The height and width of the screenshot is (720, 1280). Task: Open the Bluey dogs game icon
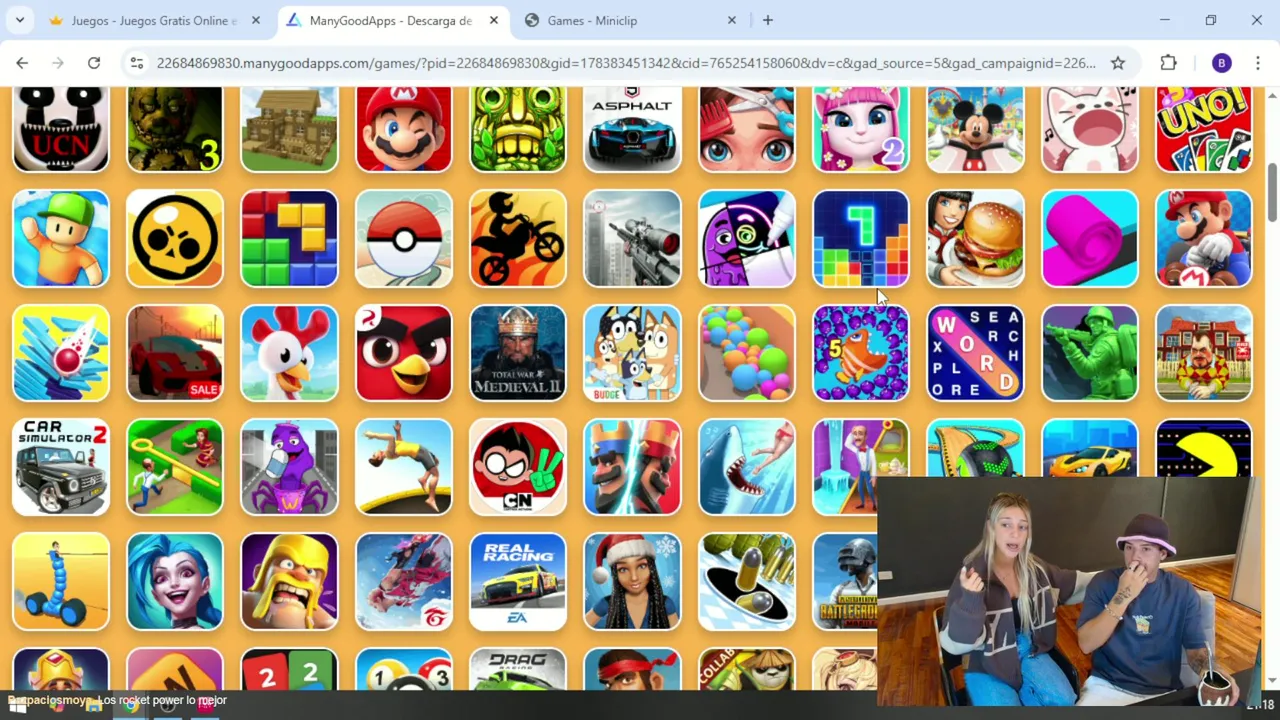click(x=632, y=353)
